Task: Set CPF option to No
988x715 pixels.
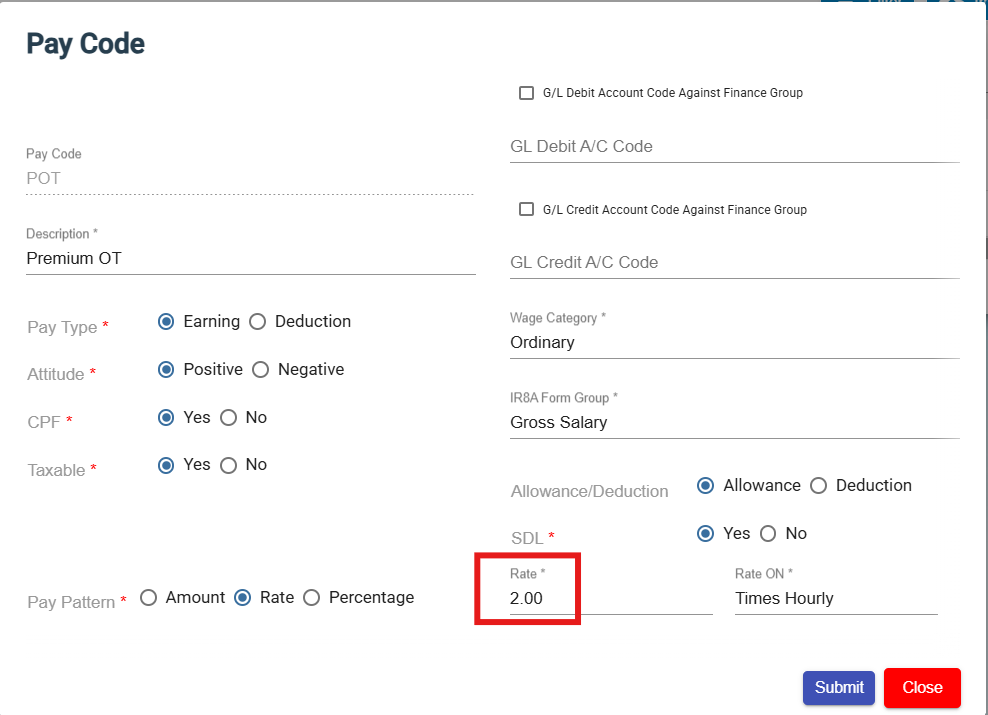Action: click(x=228, y=418)
